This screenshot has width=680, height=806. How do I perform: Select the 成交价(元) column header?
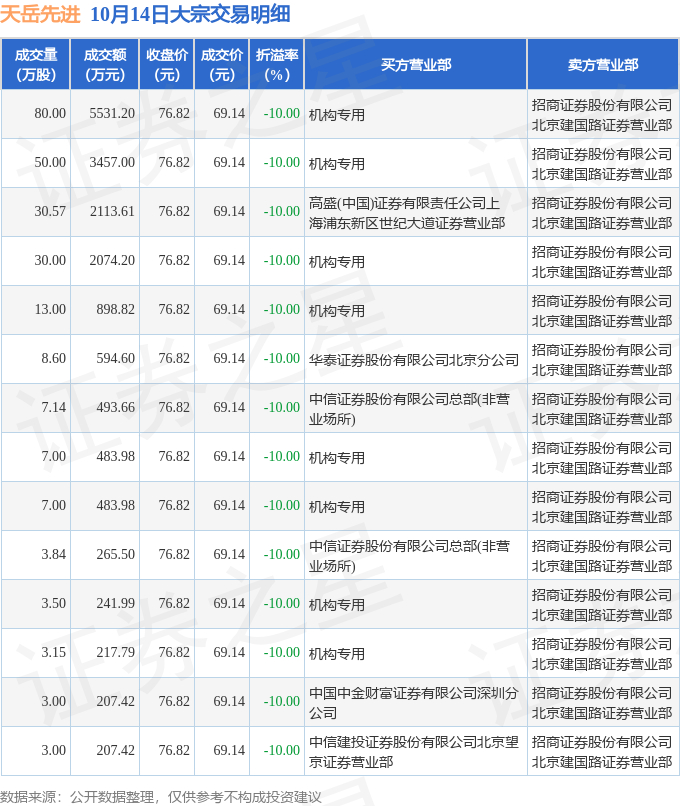click(222, 65)
